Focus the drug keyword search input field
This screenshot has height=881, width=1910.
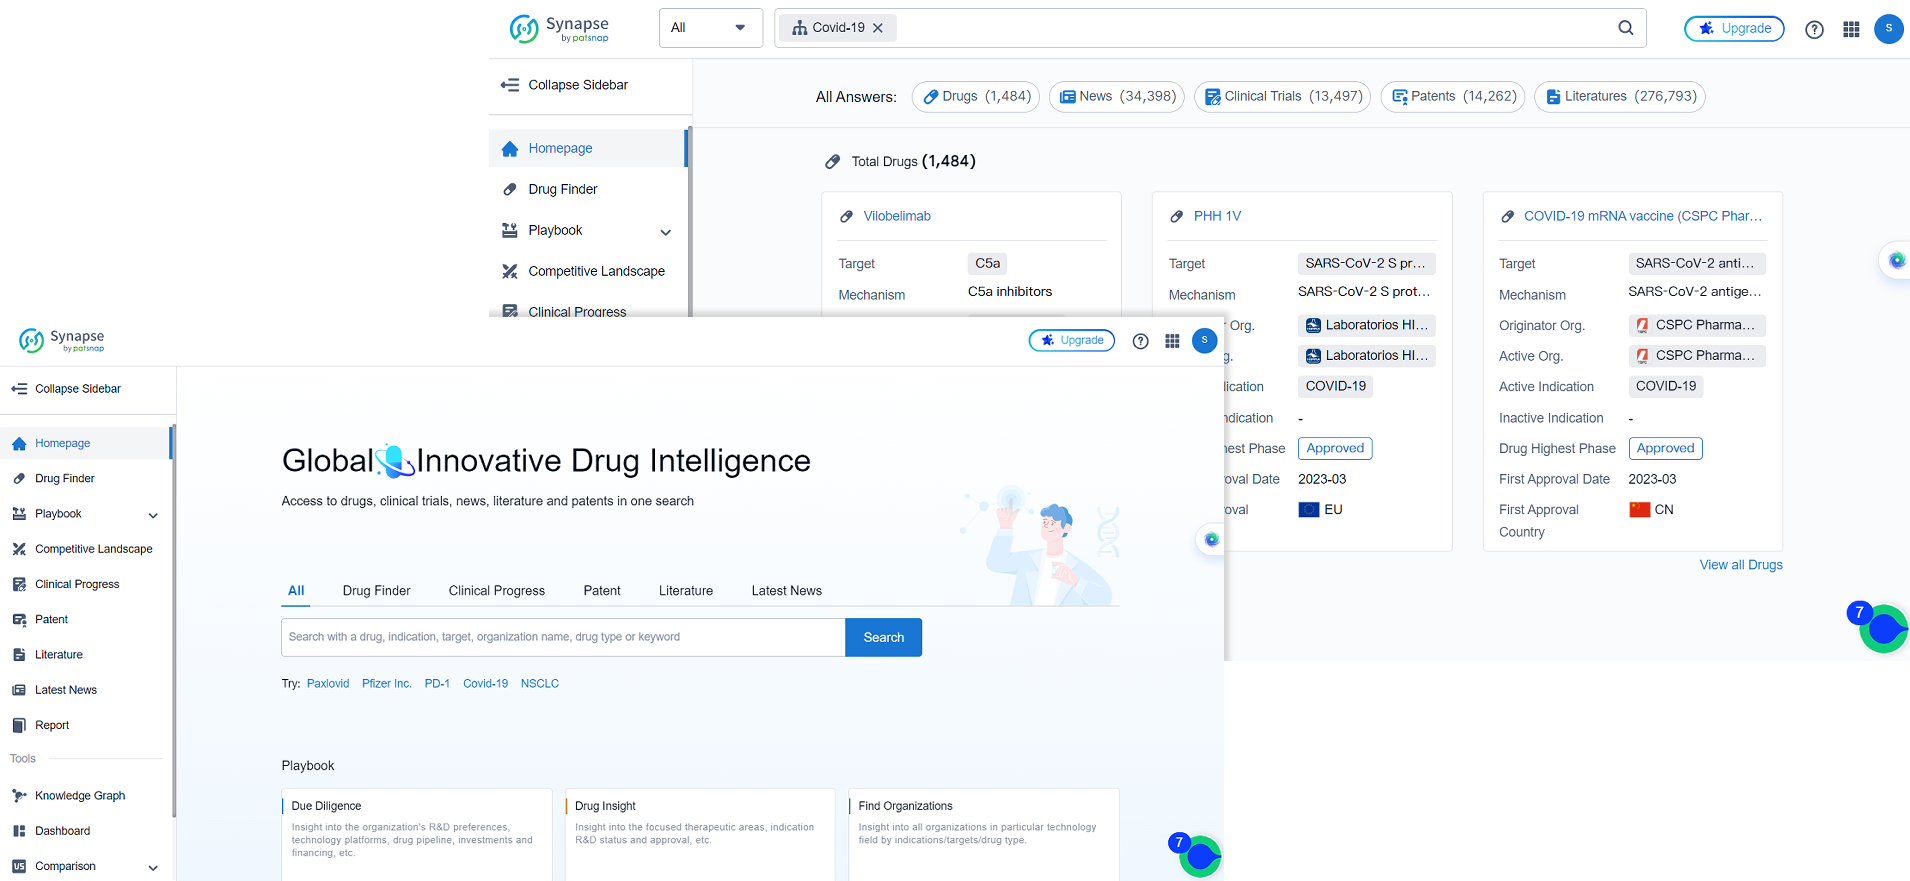pyautogui.click(x=562, y=637)
